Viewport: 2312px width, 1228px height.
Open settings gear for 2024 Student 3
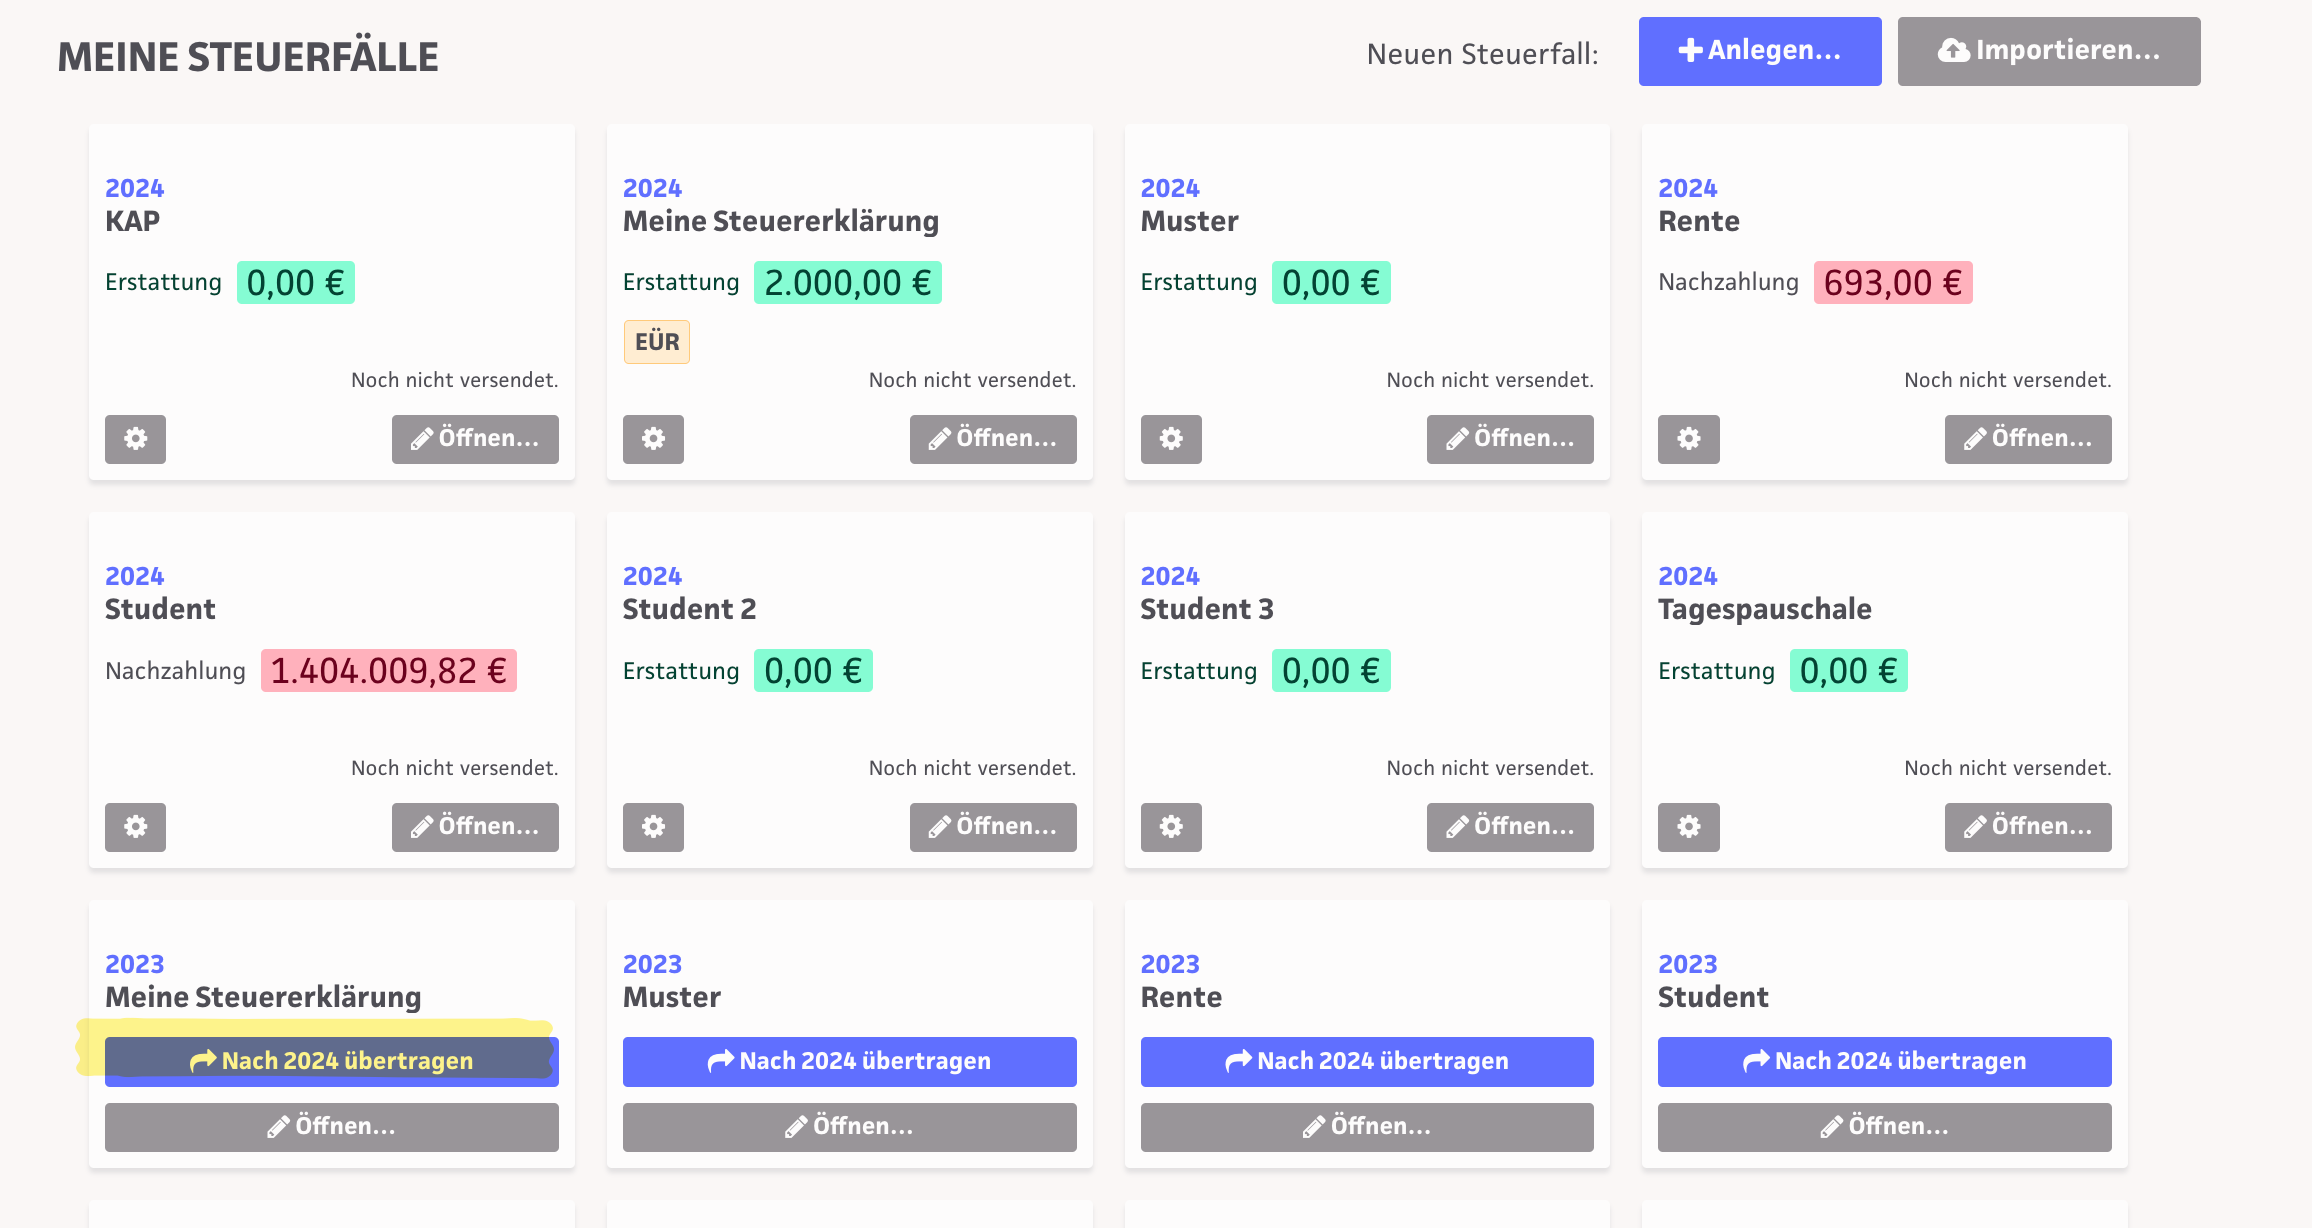[1171, 827]
